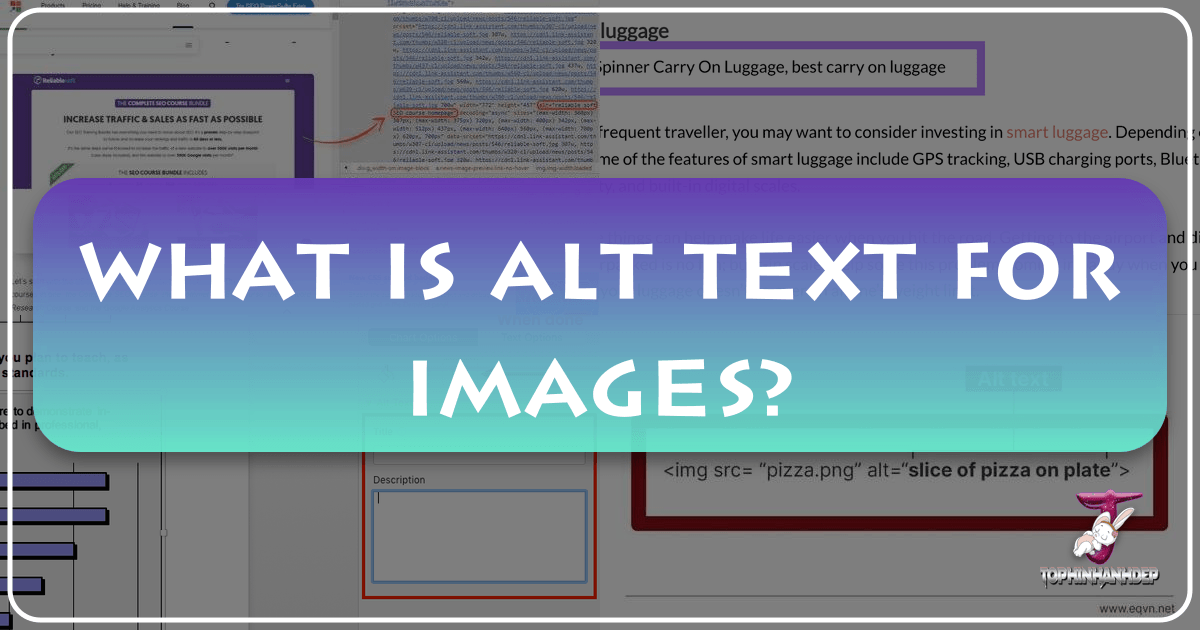Click the highlighted alt attribute in the code
Viewport: 1200px width, 630px height.
point(568,104)
